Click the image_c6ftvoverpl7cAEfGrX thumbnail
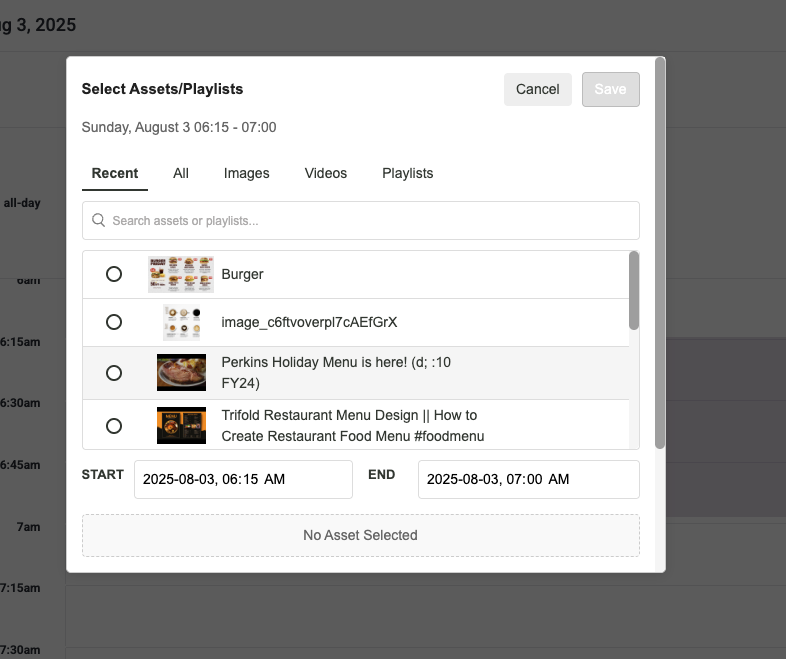 [x=181, y=322]
